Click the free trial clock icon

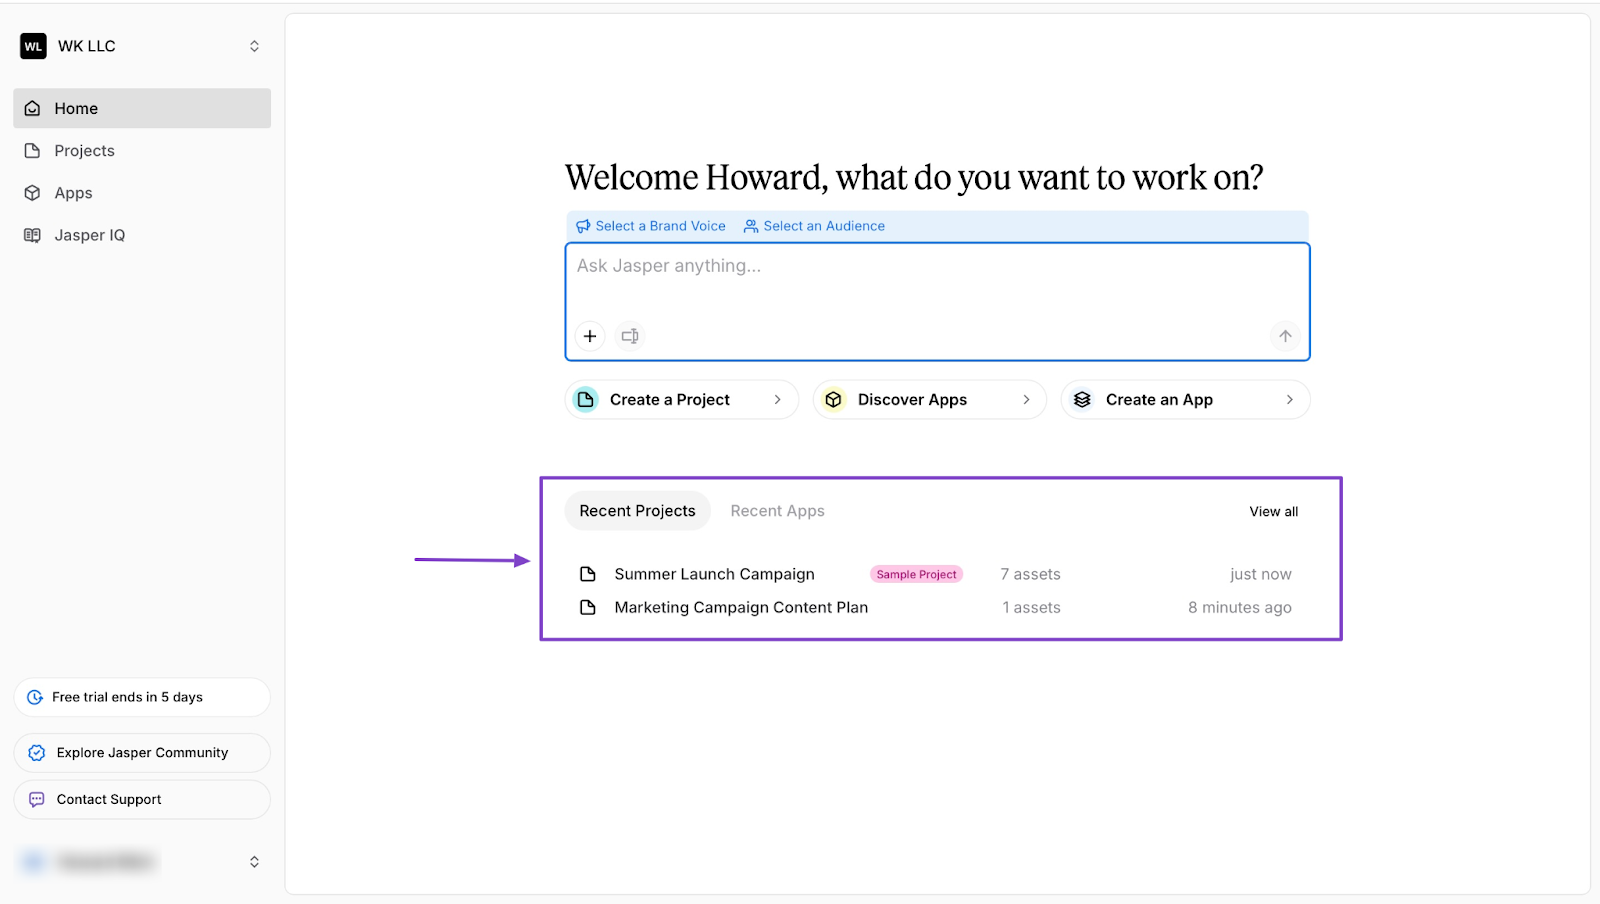[35, 697]
